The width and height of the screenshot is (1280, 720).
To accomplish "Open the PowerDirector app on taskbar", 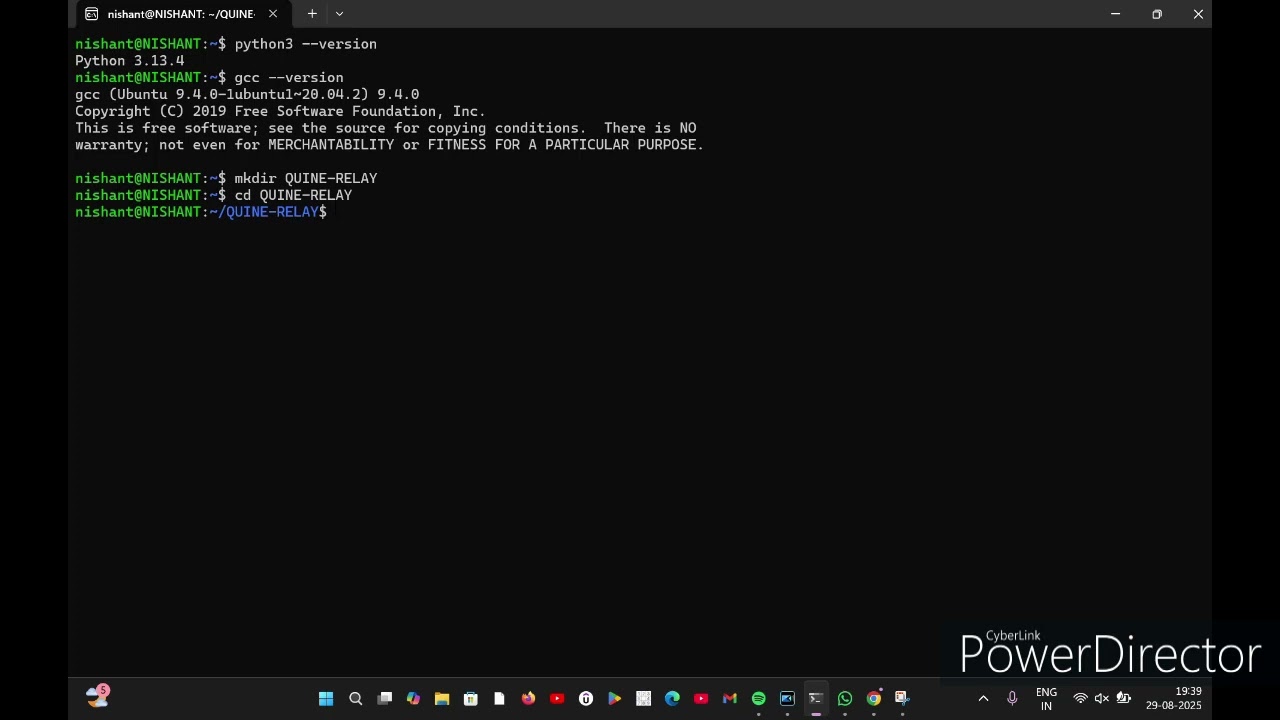I will (787, 698).
